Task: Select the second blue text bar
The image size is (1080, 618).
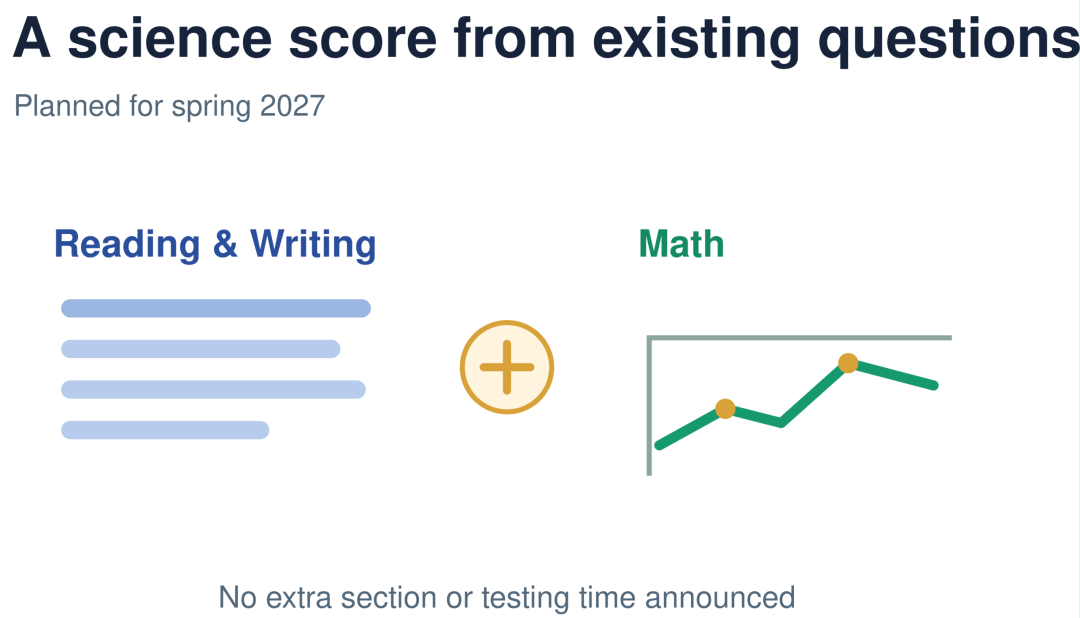Action: coord(200,349)
